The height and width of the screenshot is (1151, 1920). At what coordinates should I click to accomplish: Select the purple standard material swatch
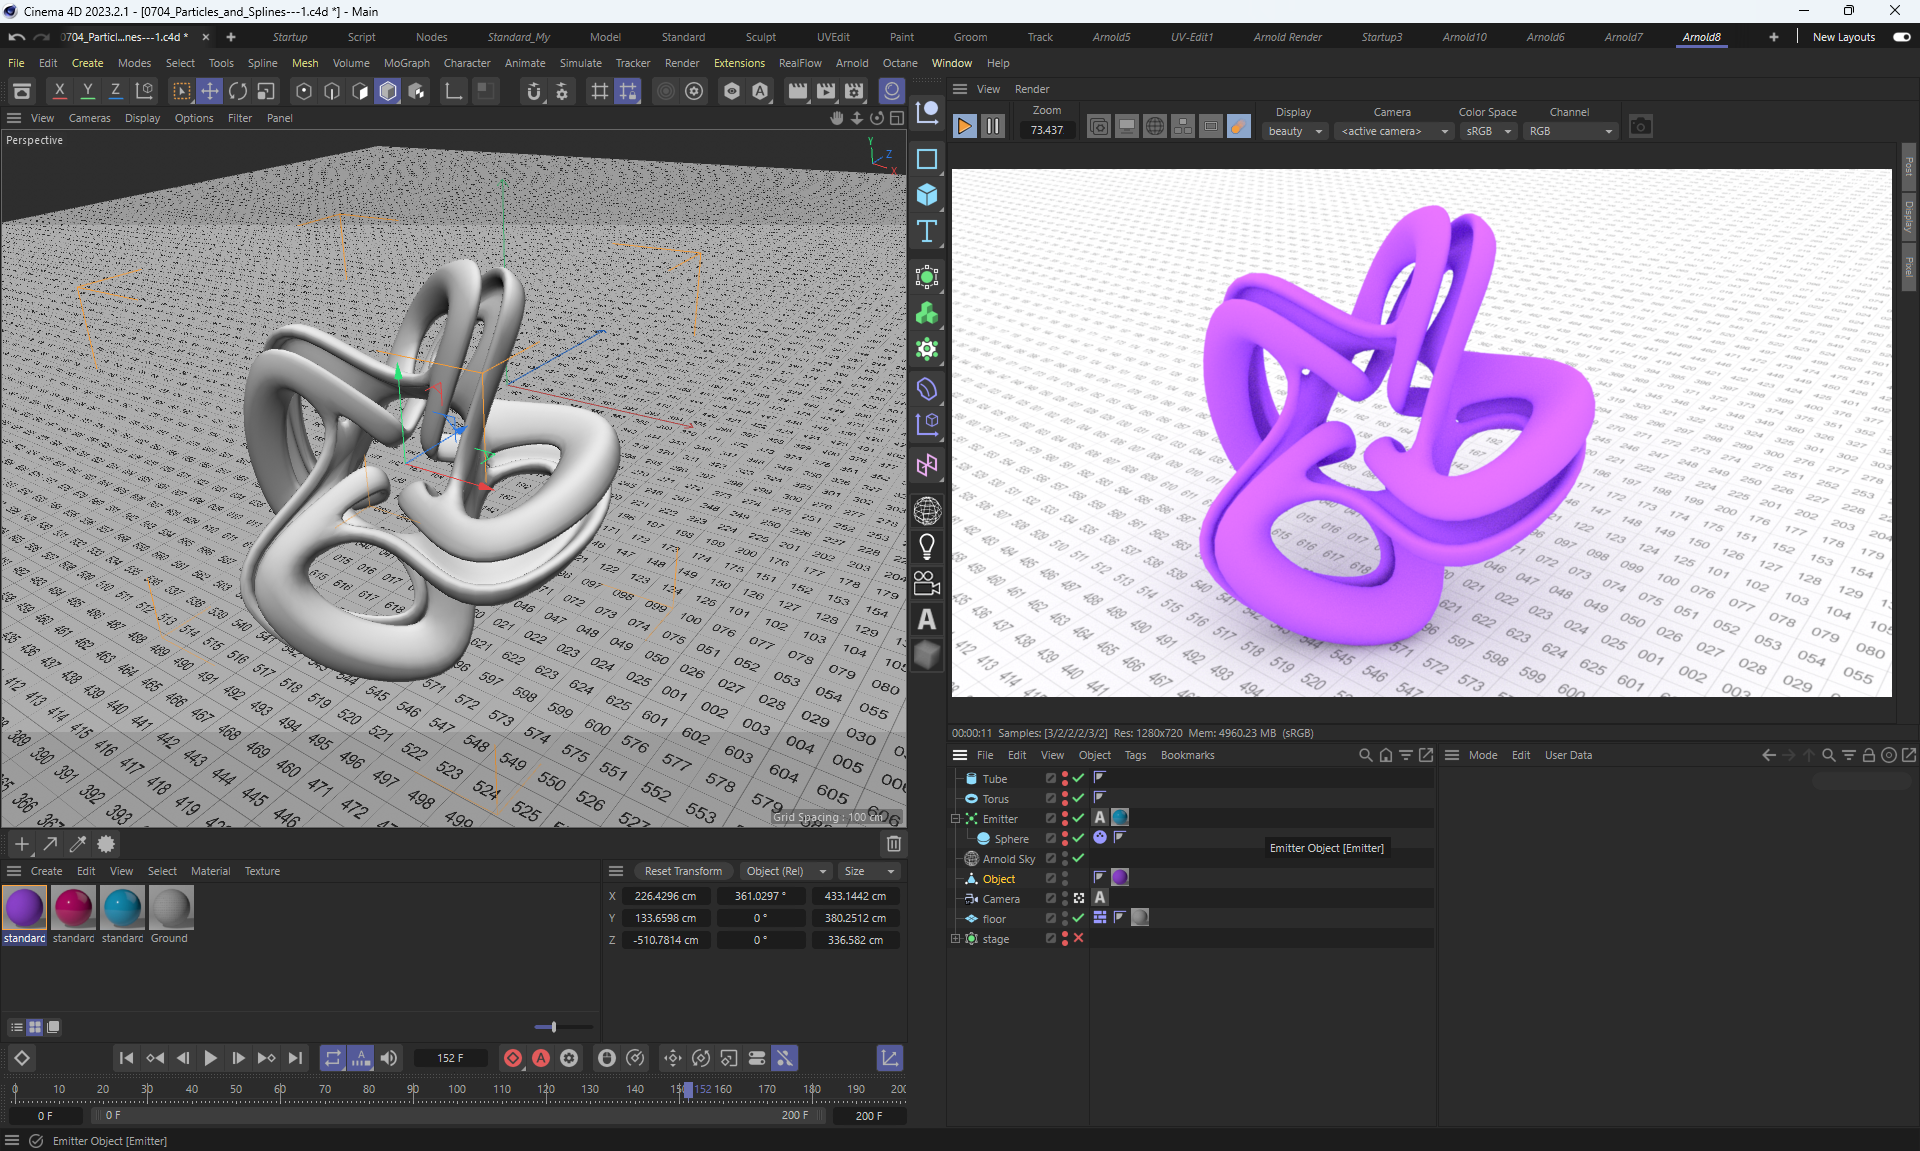click(x=24, y=908)
